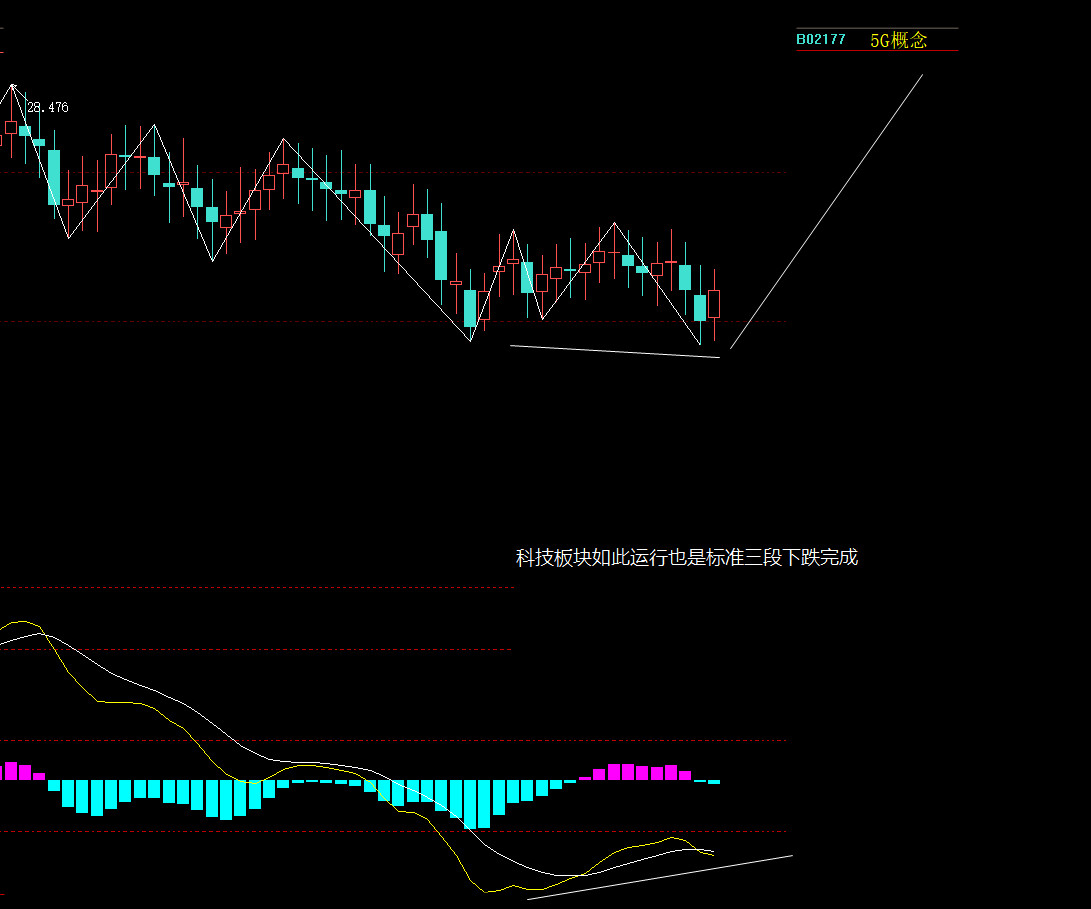Select the 5G概念 sector name
The image size is (1091, 909).
tap(898, 40)
